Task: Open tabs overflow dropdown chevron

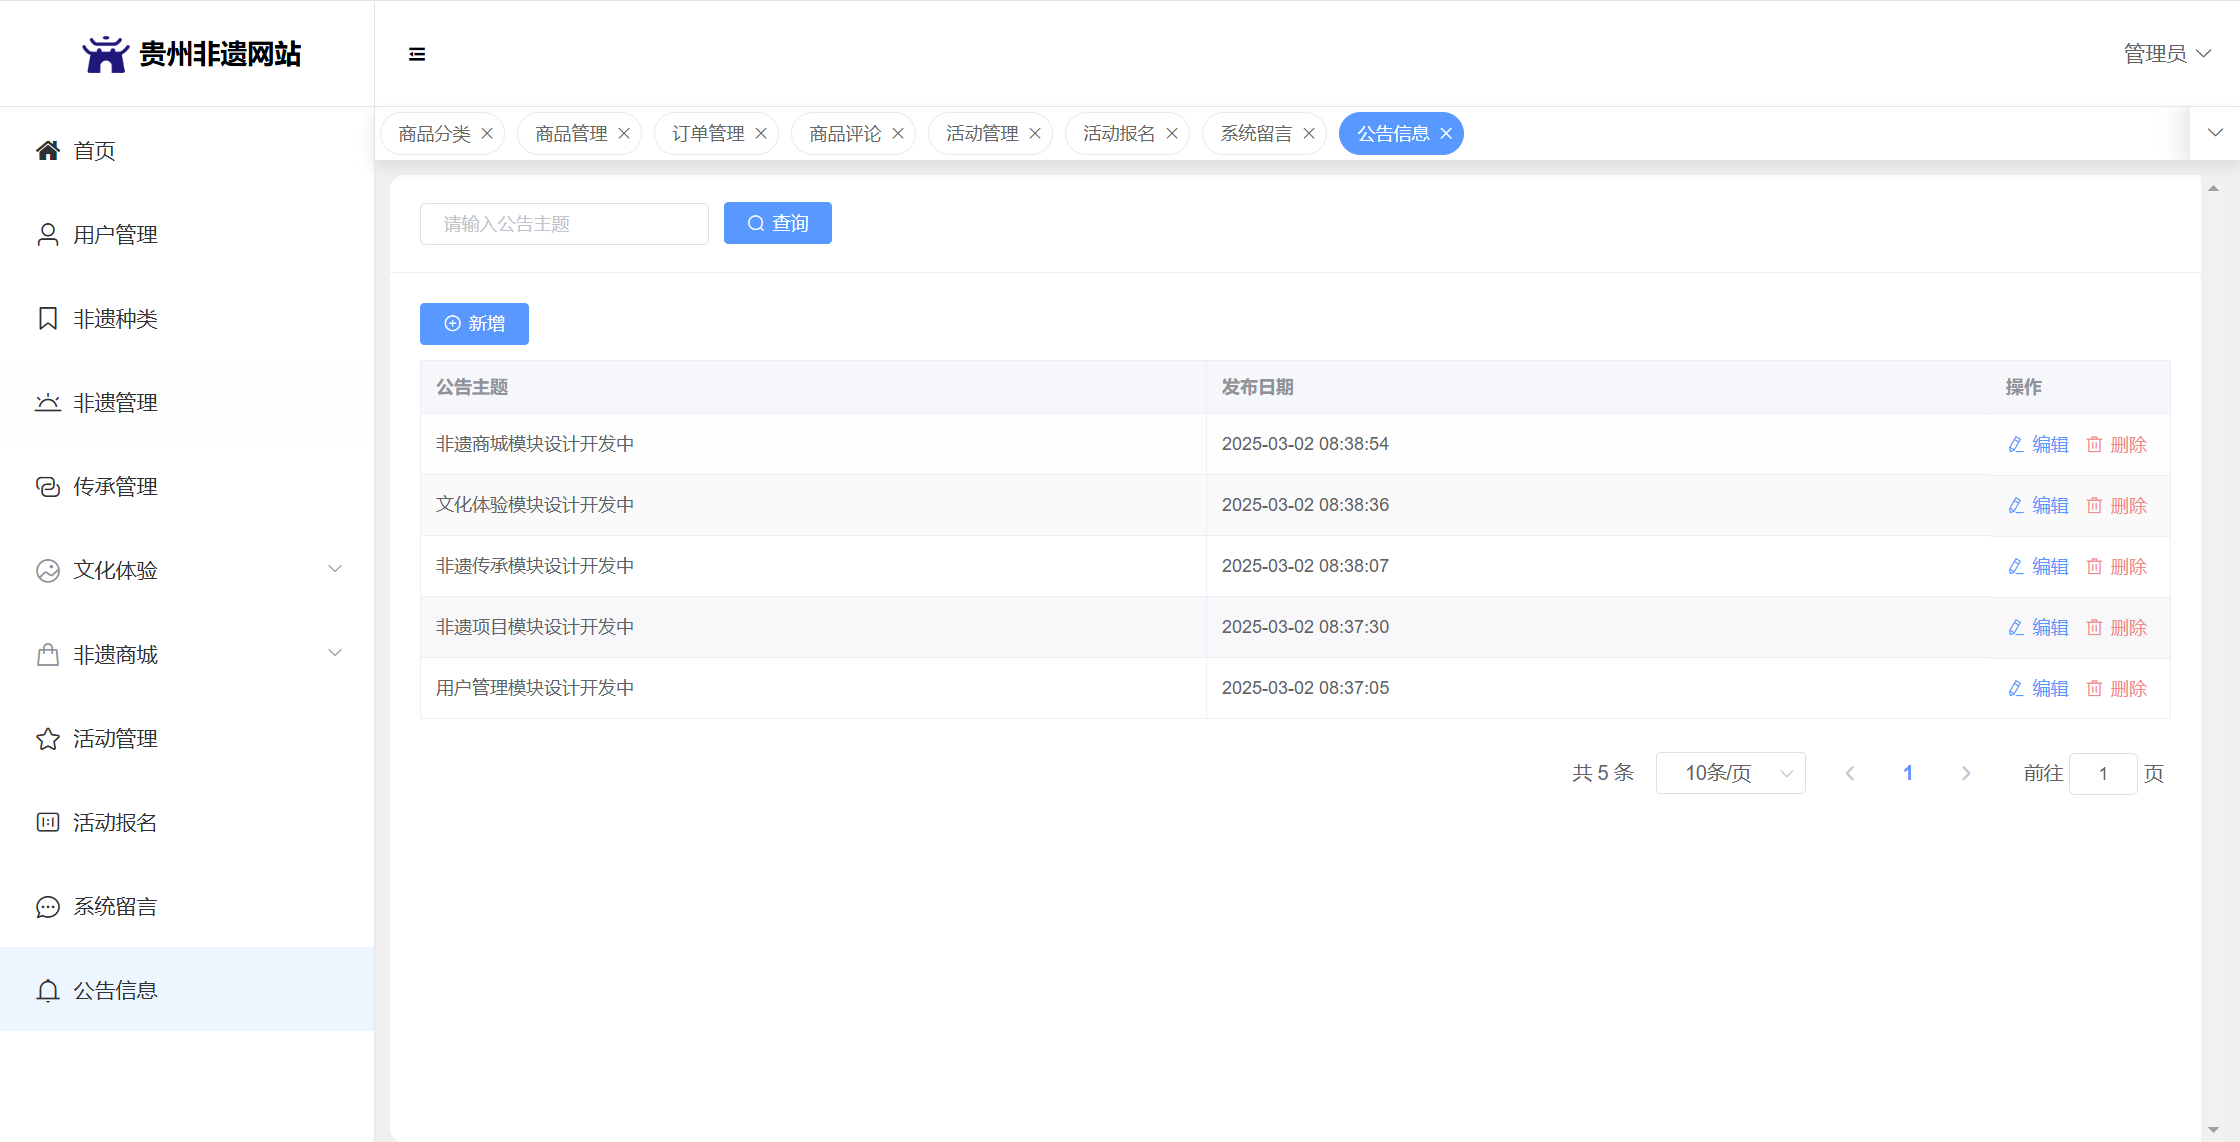Action: (2215, 133)
